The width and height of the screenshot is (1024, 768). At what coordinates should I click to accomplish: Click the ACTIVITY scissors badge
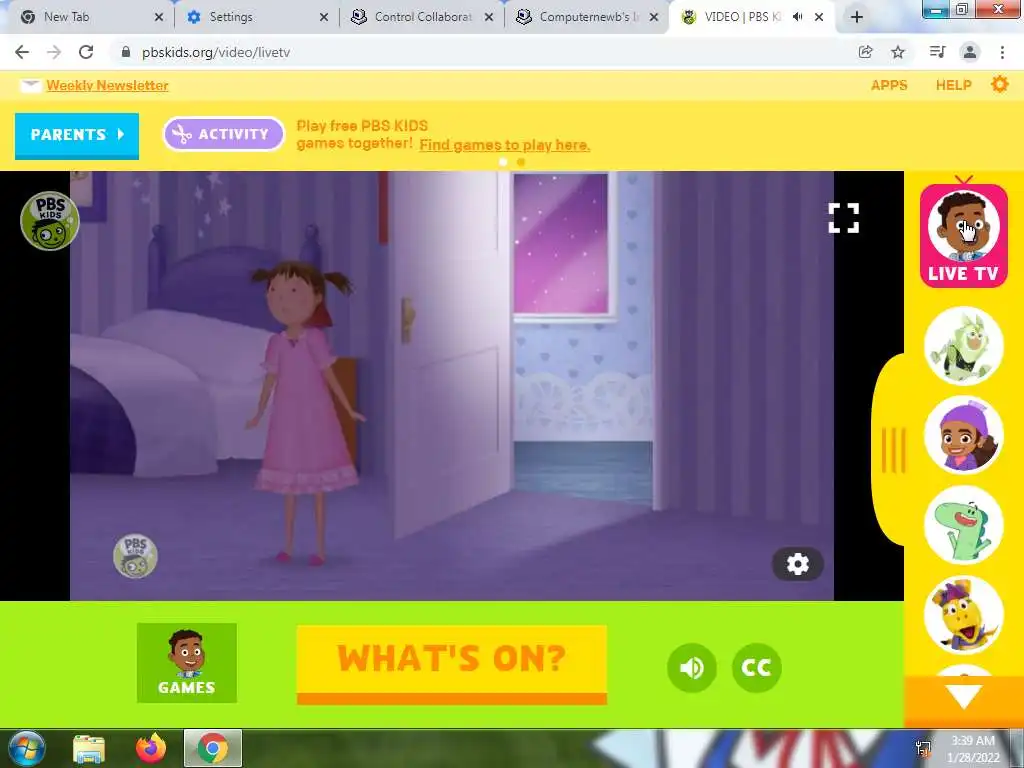[x=223, y=134]
